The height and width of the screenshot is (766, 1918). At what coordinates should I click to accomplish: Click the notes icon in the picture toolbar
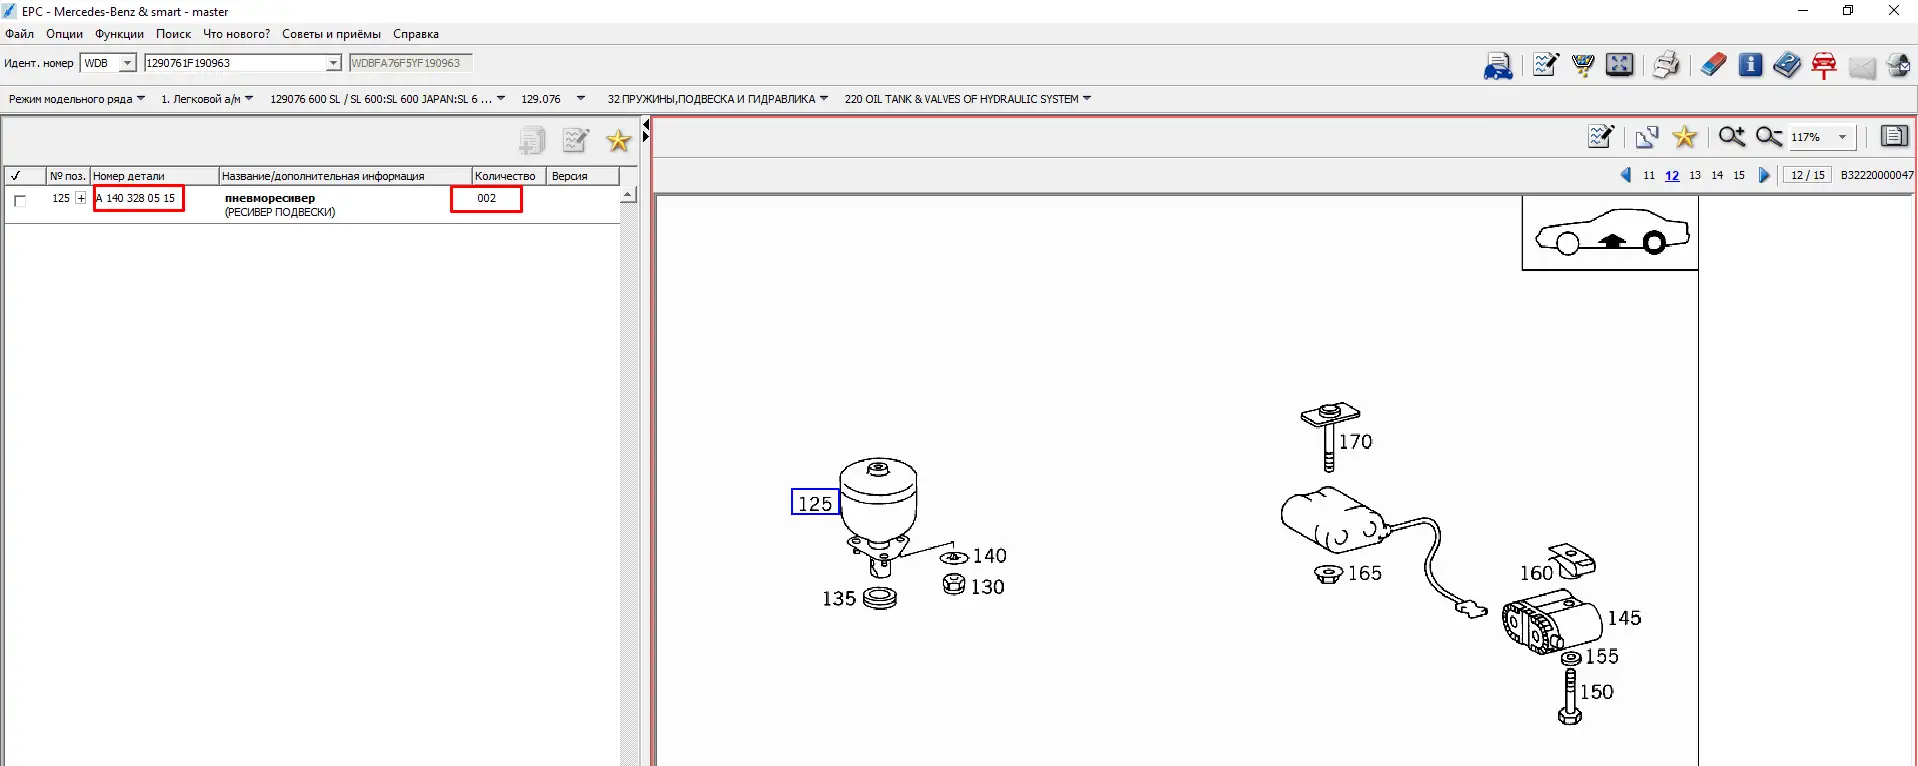pyautogui.click(x=1601, y=137)
